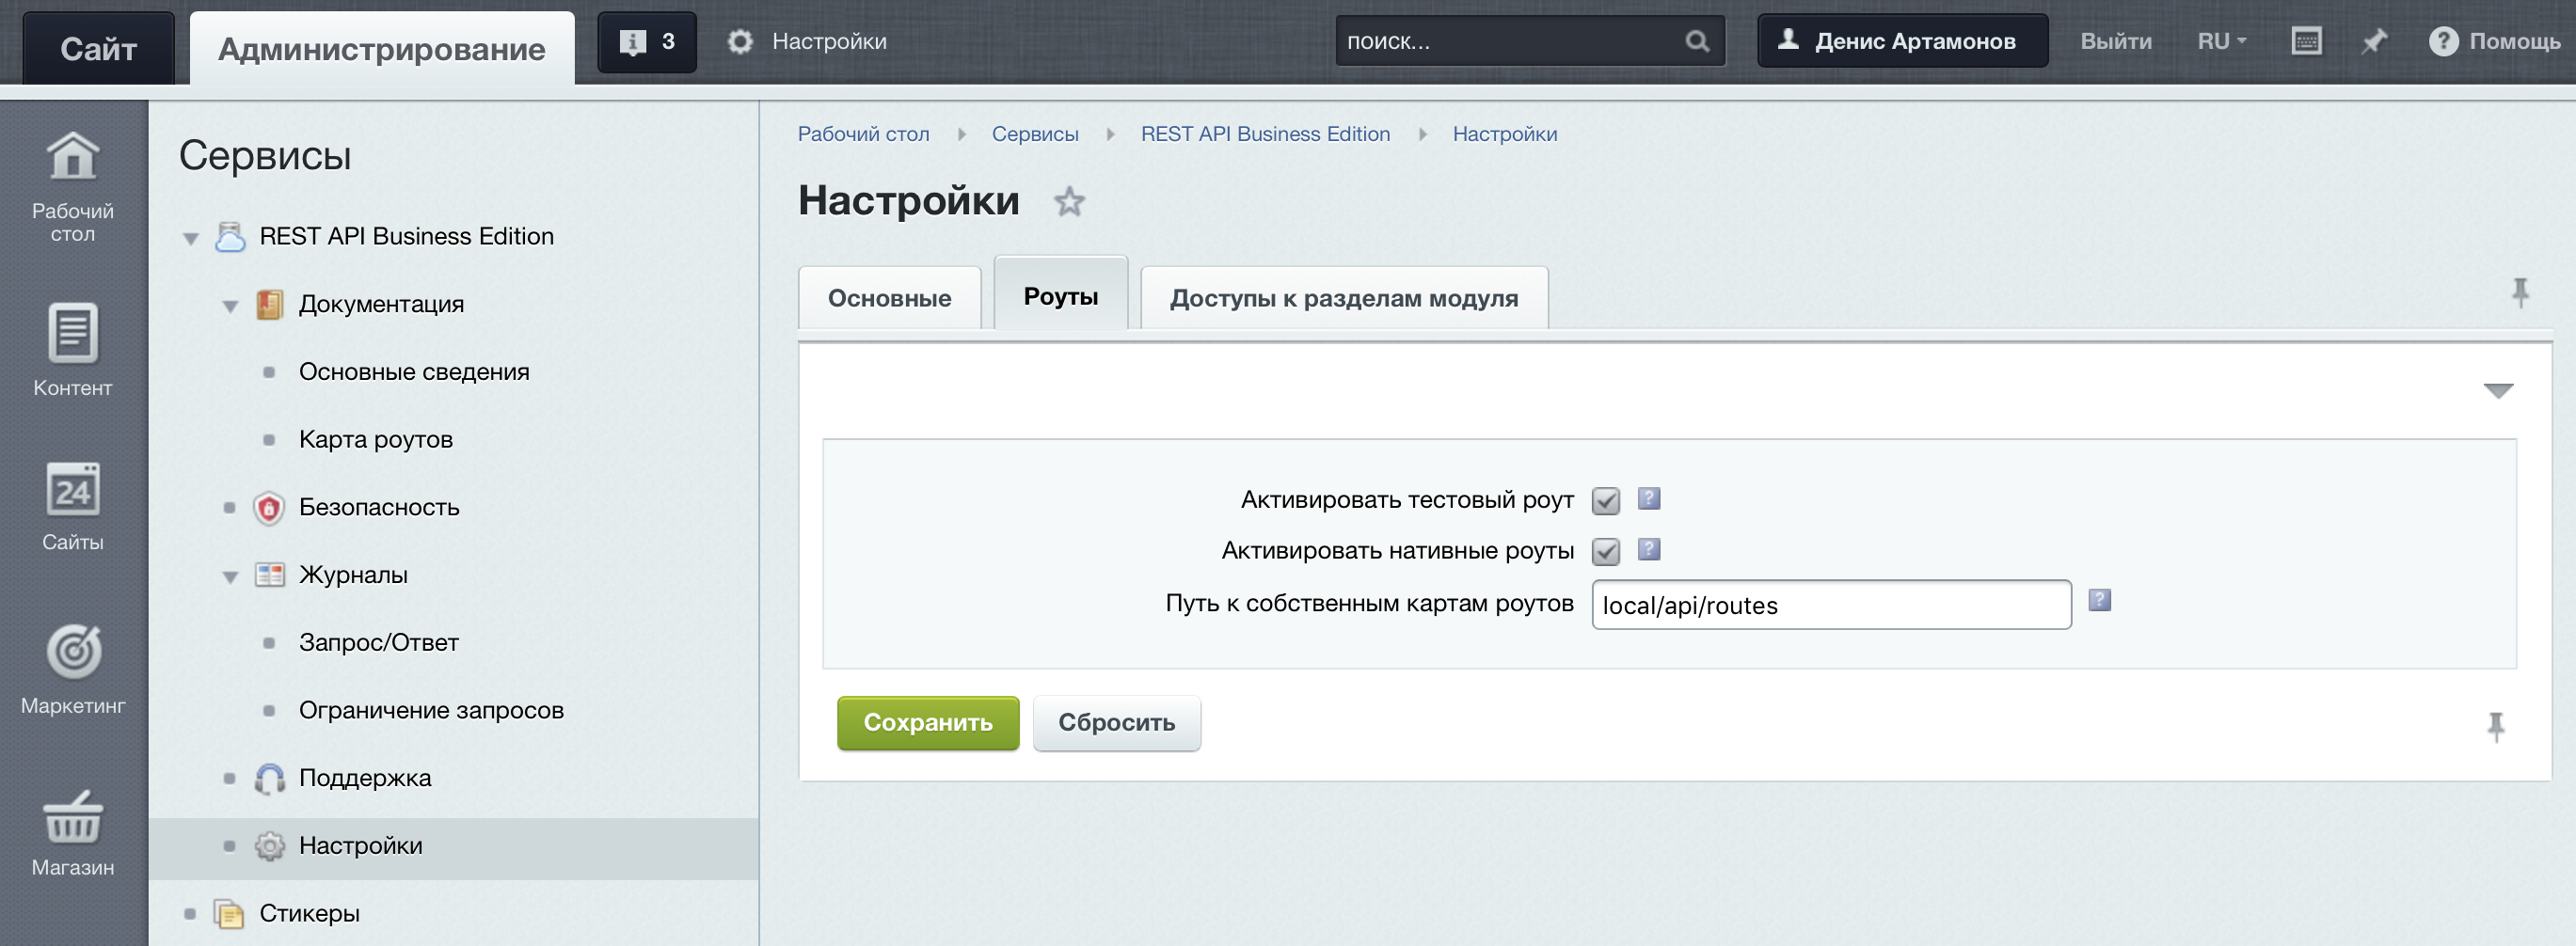Toggle Активировать тестовый роут checkbox

(1605, 500)
